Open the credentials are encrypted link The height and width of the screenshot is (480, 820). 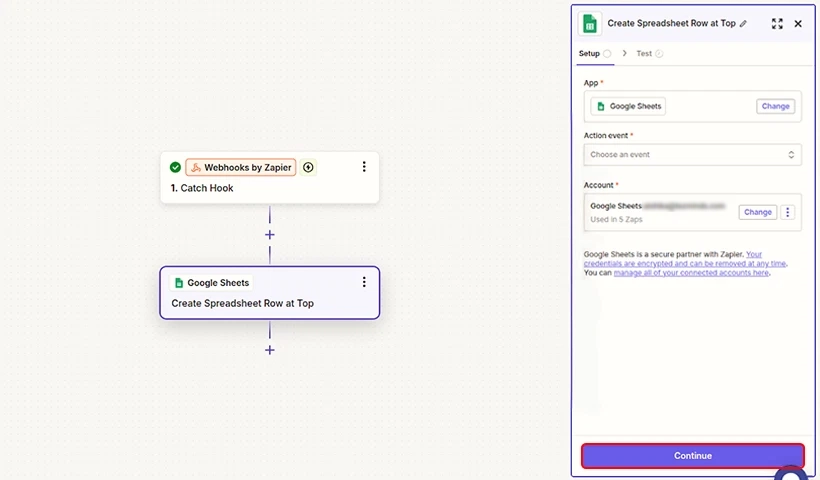coord(686,263)
